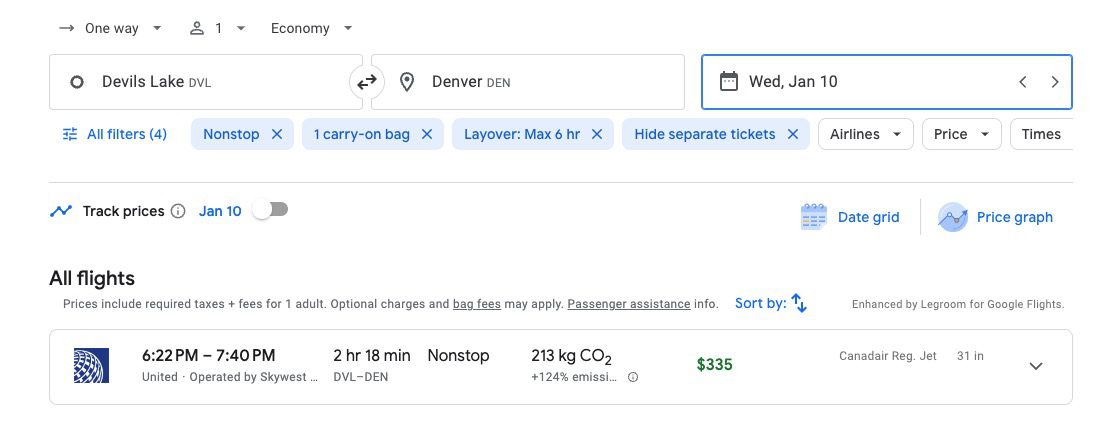Remove the 1 carry-on bag filter
The height and width of the screenshot is (447, 1119).
[427, 134]
